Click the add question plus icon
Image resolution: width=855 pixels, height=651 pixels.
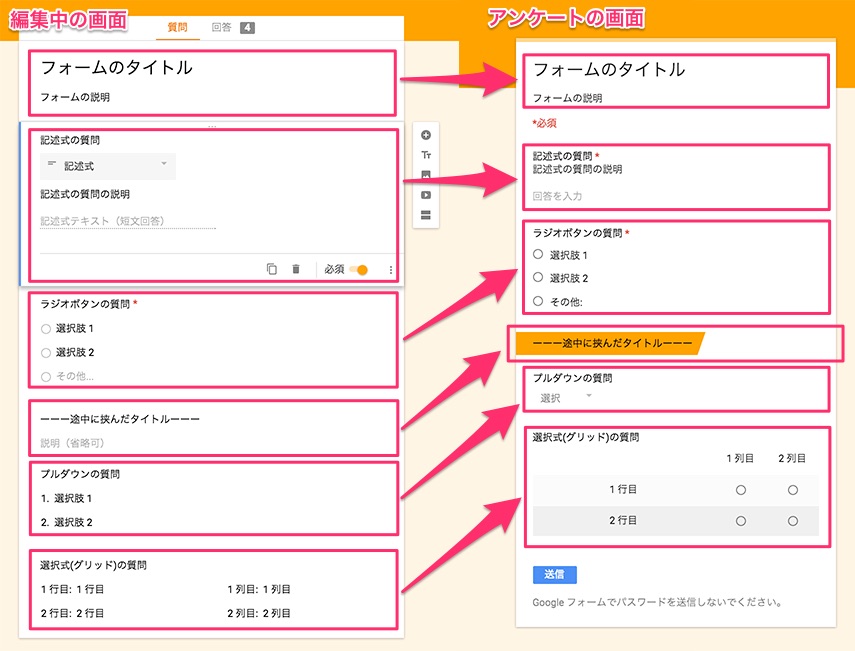[426, 135]
